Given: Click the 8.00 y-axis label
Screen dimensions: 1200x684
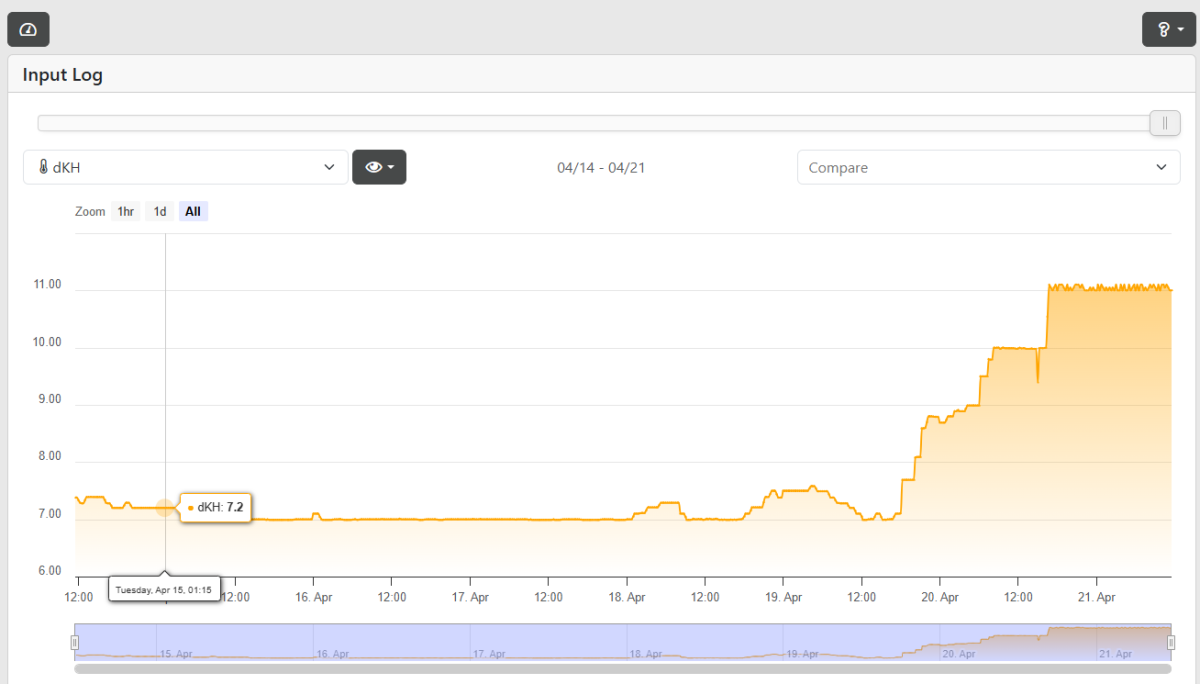Looking at the screenshot, I should point(49,456).
